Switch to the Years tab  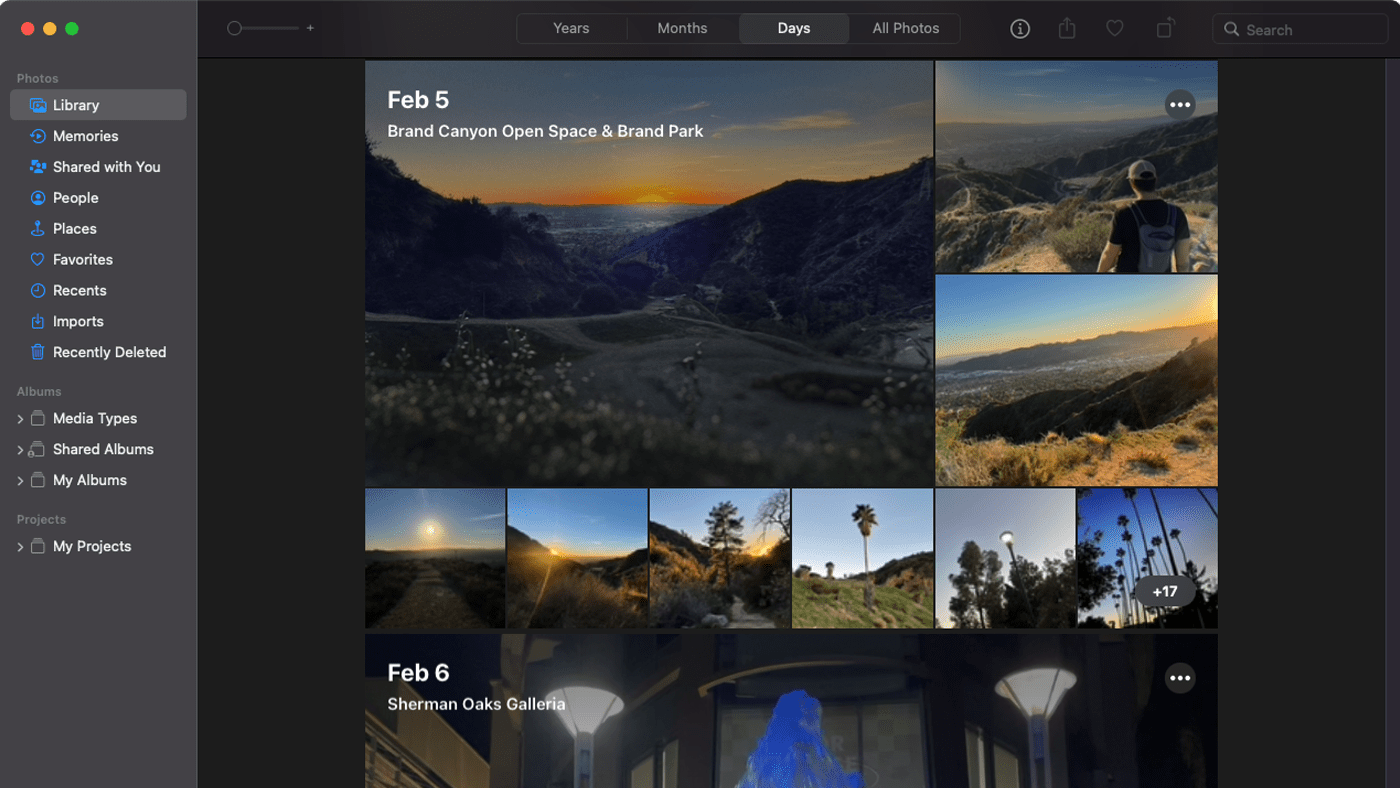571,29
